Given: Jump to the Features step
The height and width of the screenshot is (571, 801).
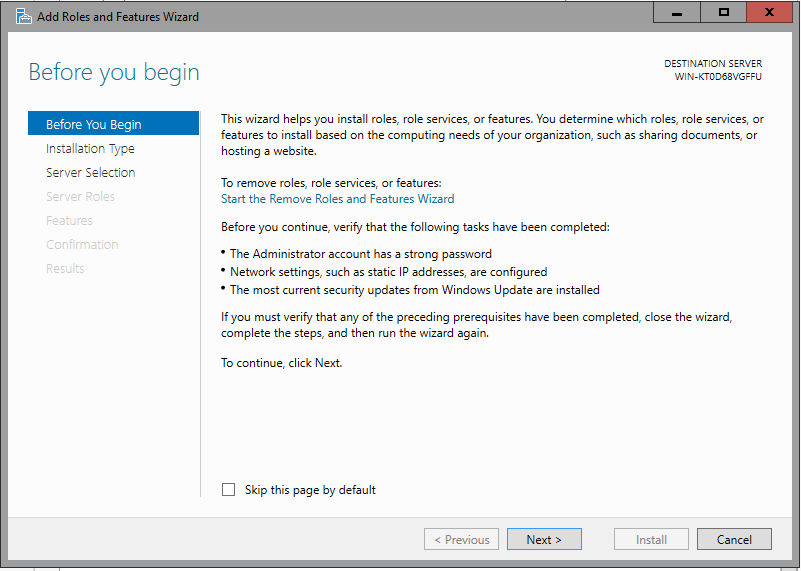Looking at the screenshot, I should click(69, 220).
